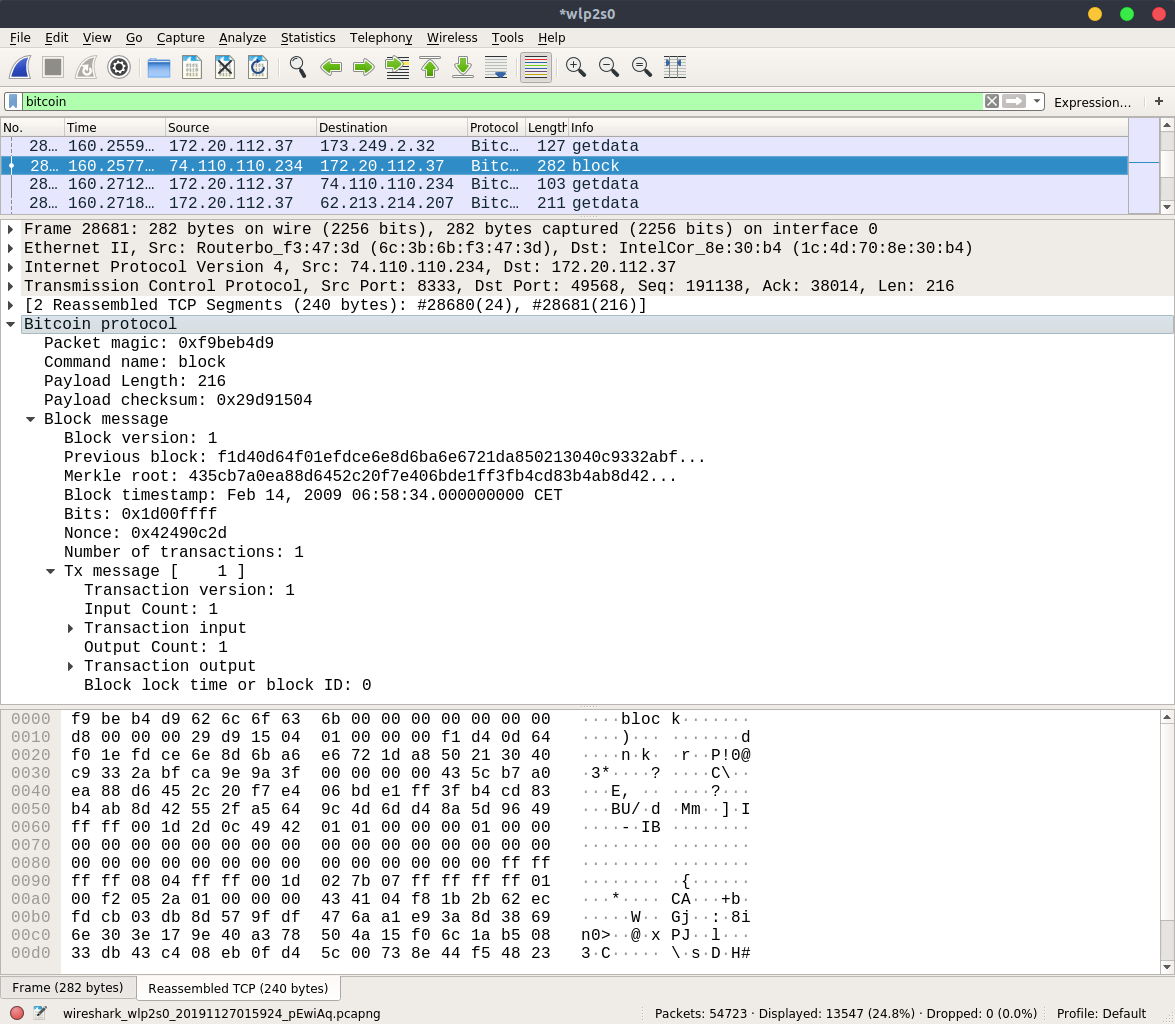Collapse the Tx message section
This screenshot has height=1024, width=1175.
click(51, 571)
